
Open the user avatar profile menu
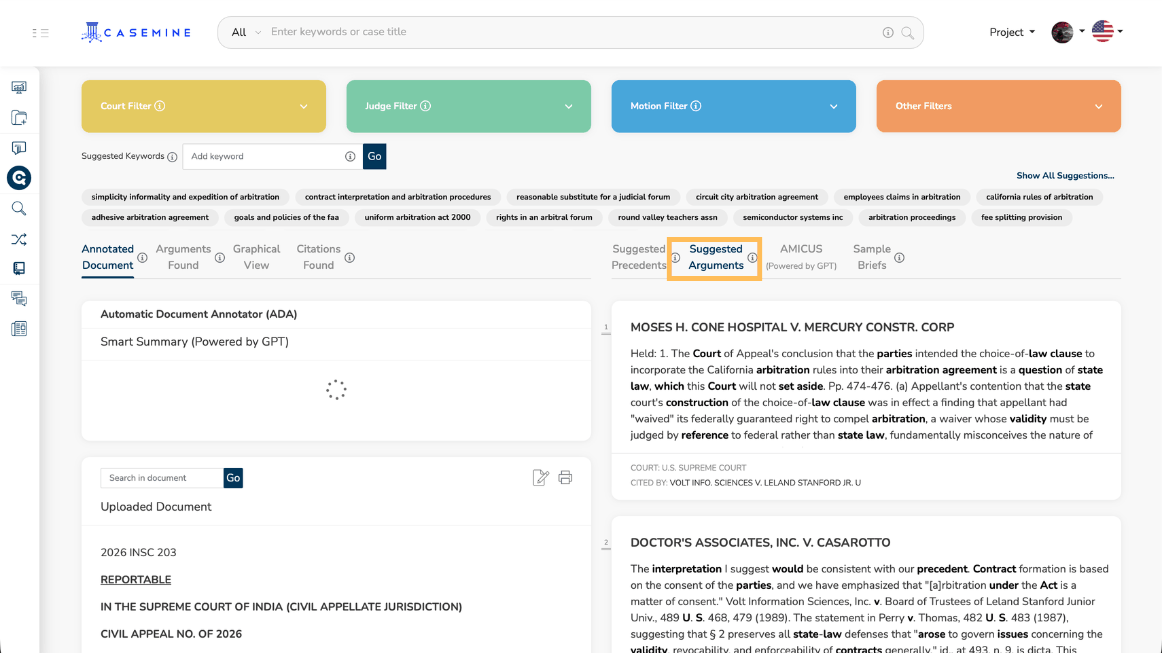click(1062, 33)
